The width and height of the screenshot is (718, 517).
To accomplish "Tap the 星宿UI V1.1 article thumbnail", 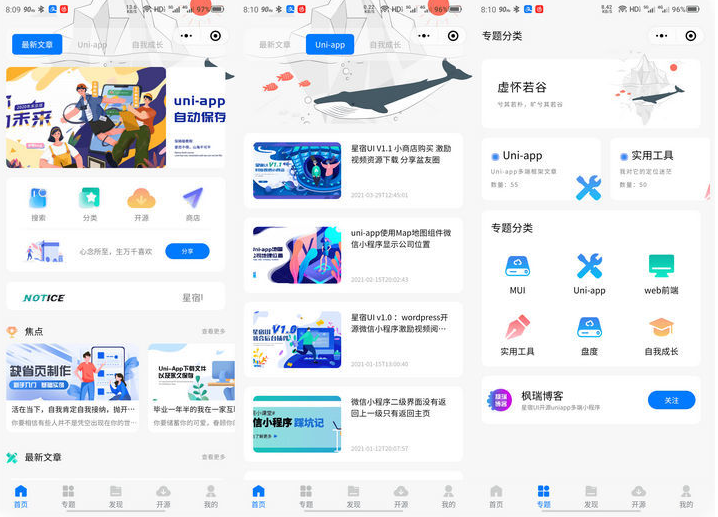I will coord(297,170).
